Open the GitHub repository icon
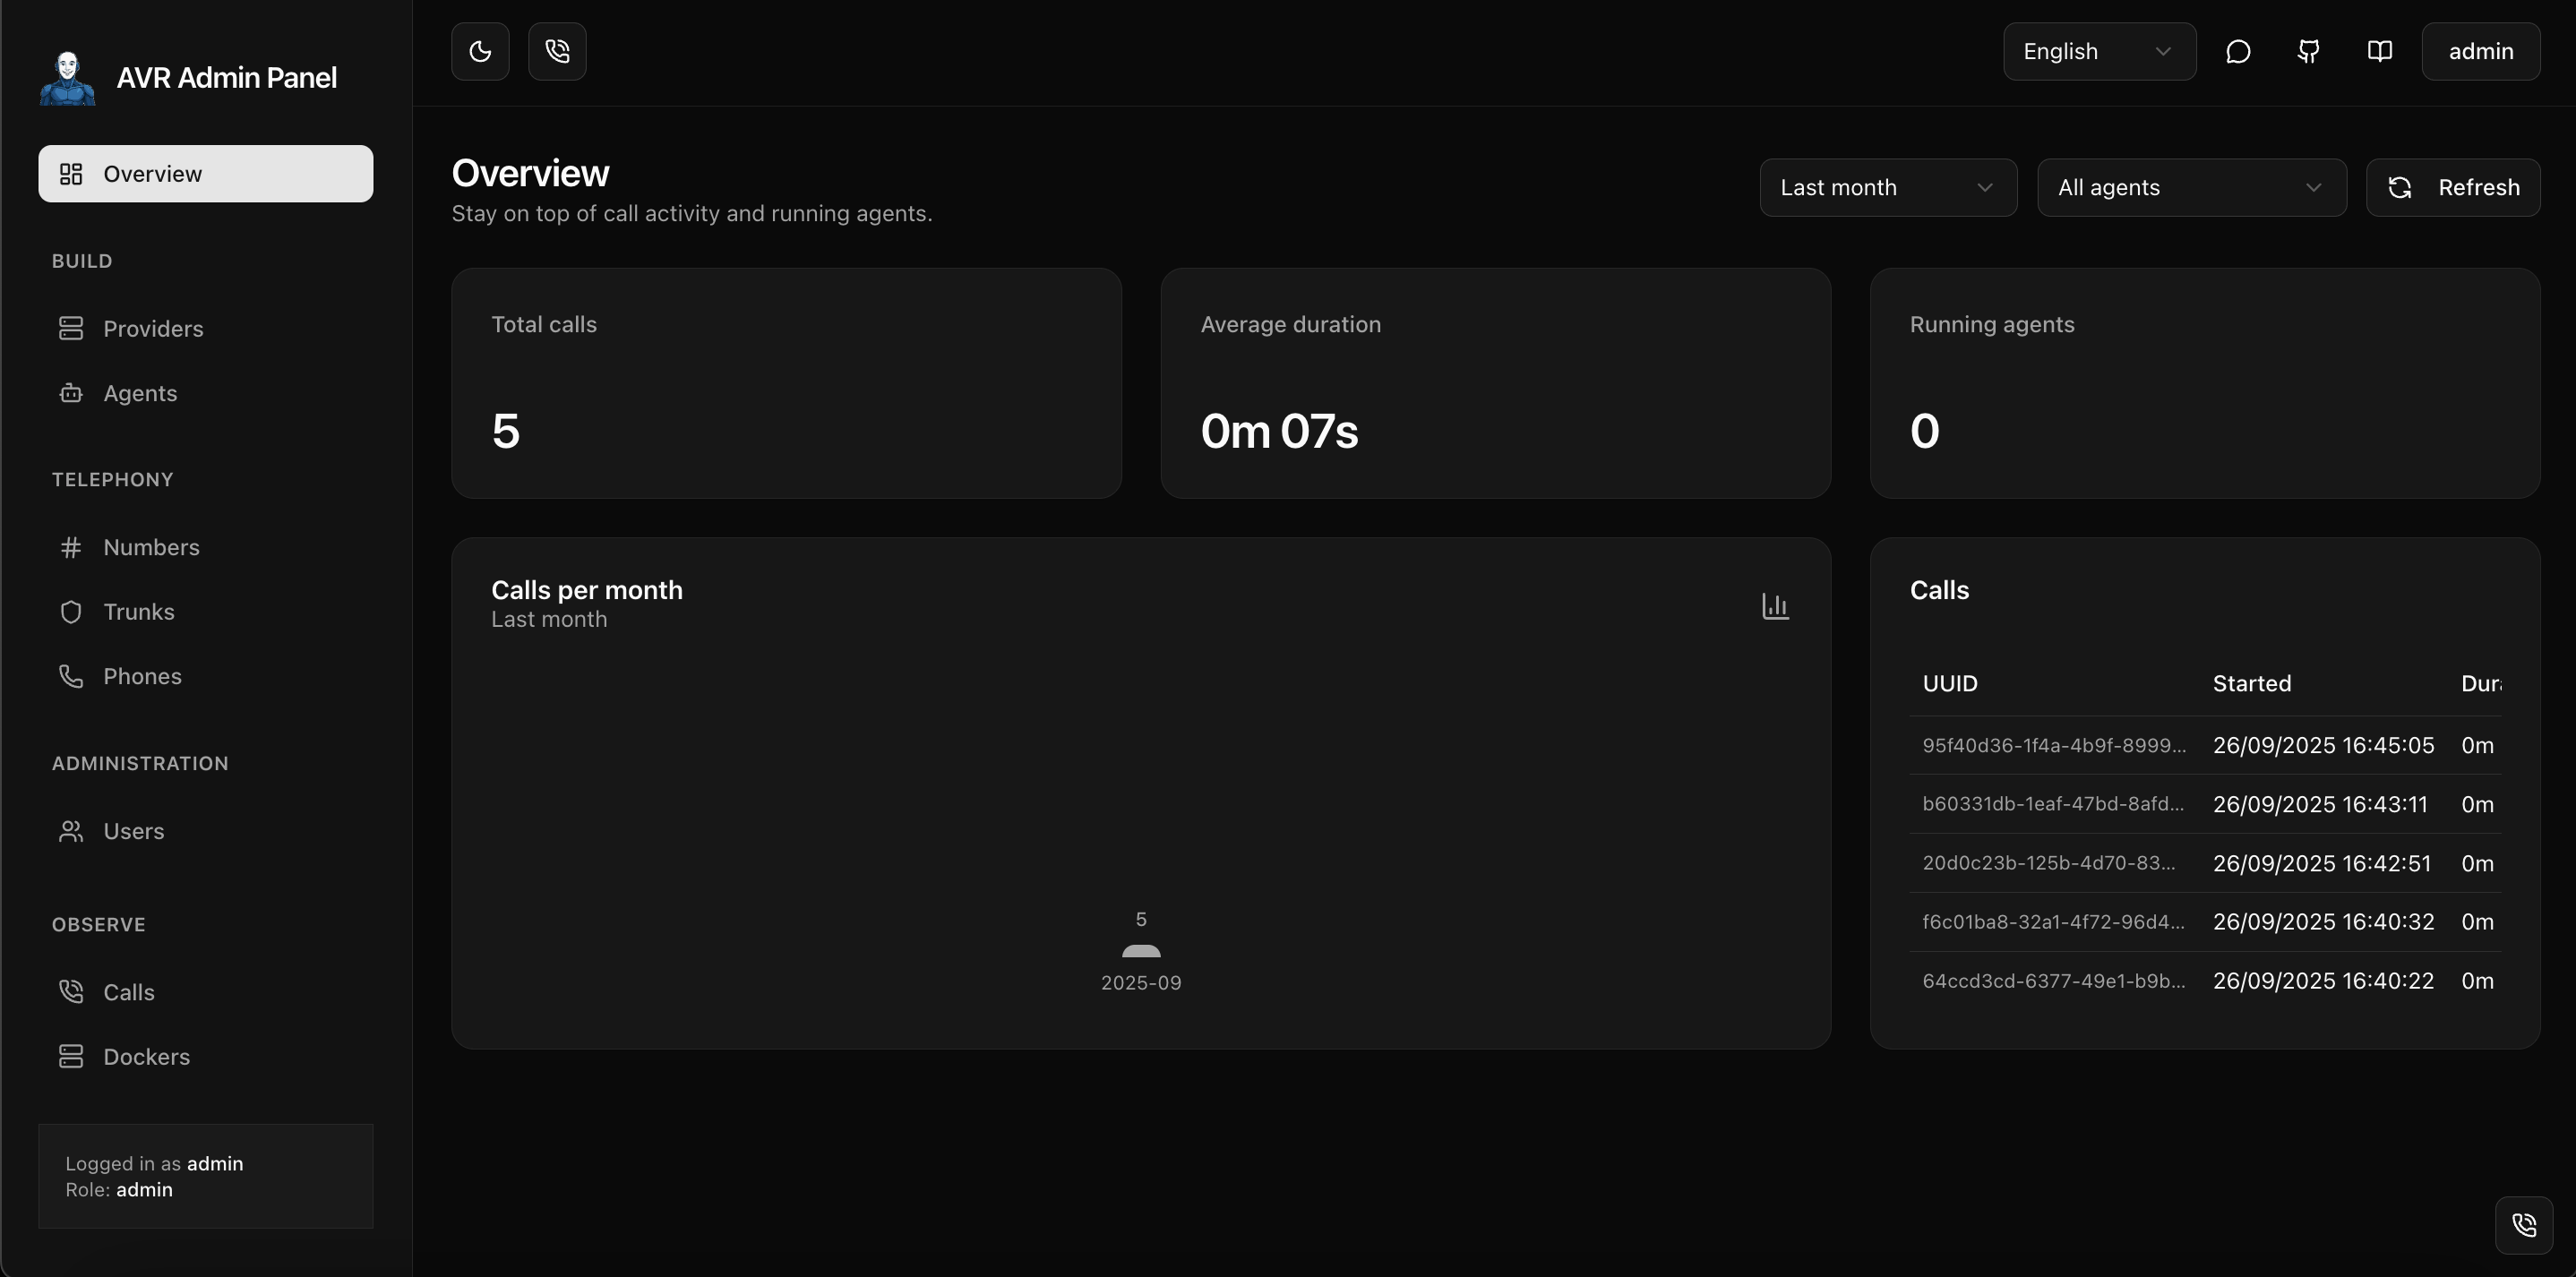 pyautogui.click(x=2308, y=51)
